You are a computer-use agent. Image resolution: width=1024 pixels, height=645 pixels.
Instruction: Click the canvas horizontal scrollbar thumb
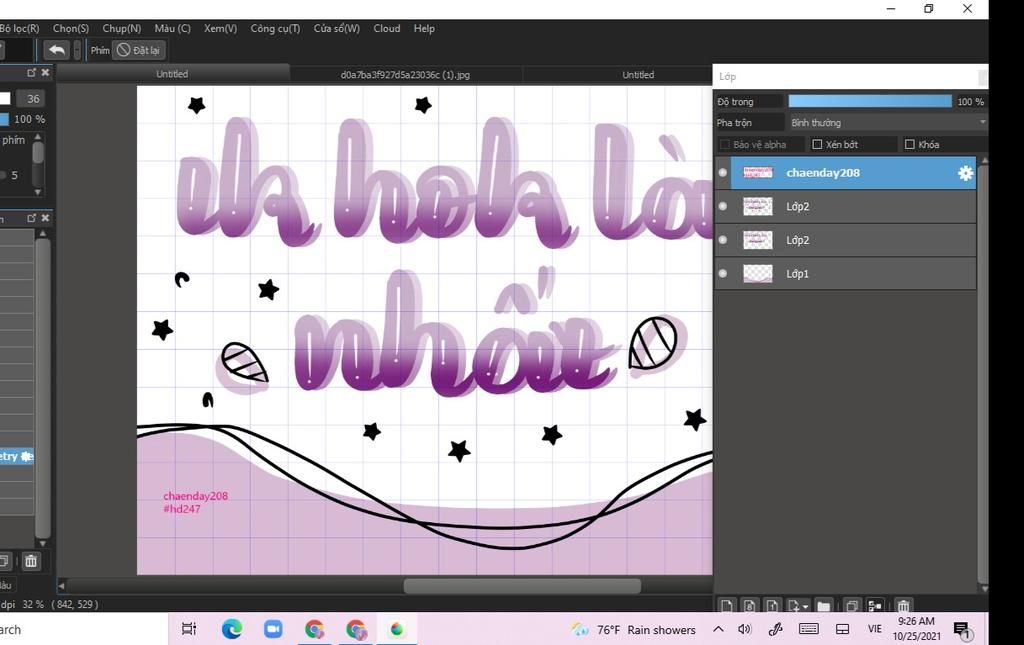click(x=522, y=586)
